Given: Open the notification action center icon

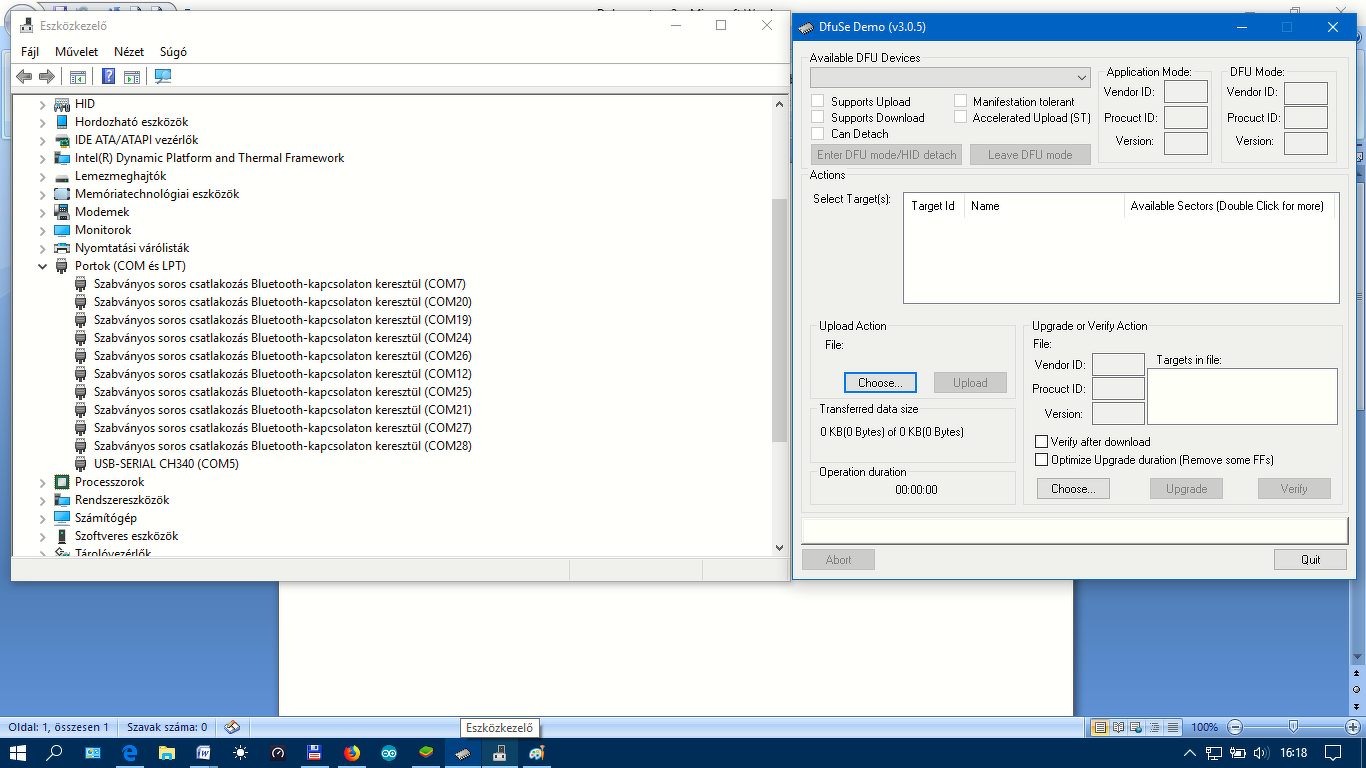Looking at the screenshot, I should (x=1333, y=753).
